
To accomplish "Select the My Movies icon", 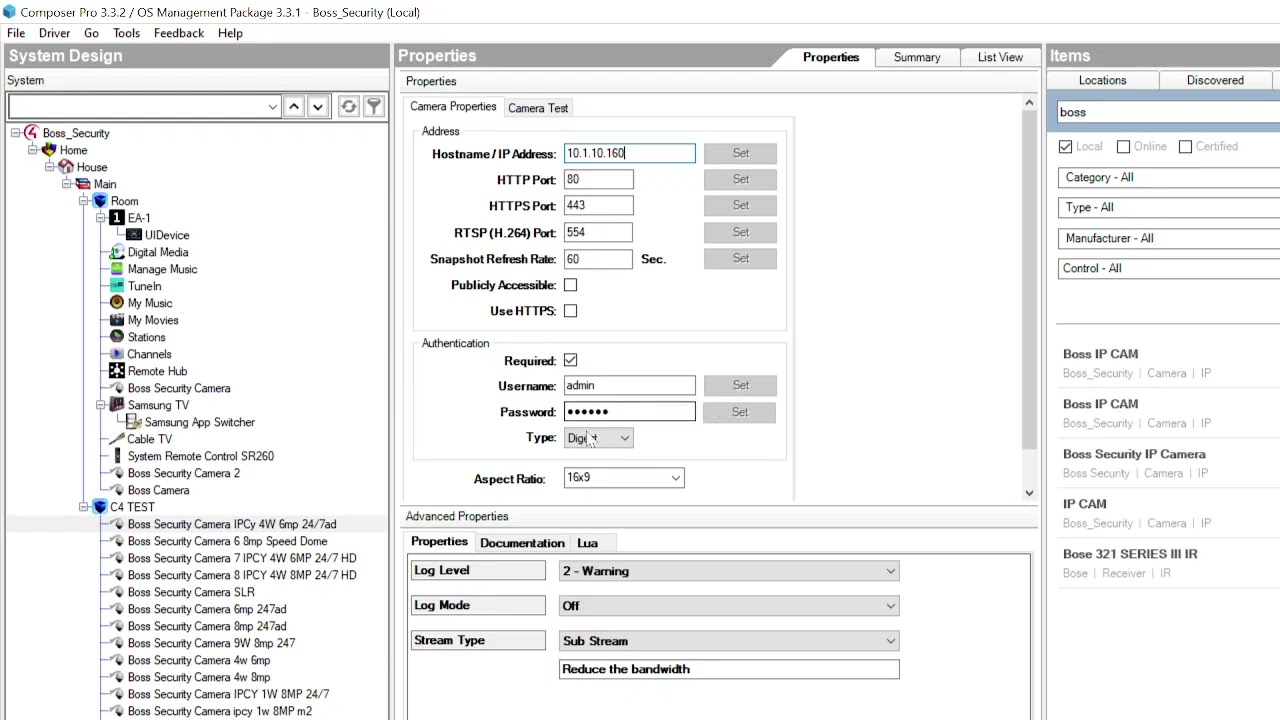I will pyautogui.click(x=117, y=320).
